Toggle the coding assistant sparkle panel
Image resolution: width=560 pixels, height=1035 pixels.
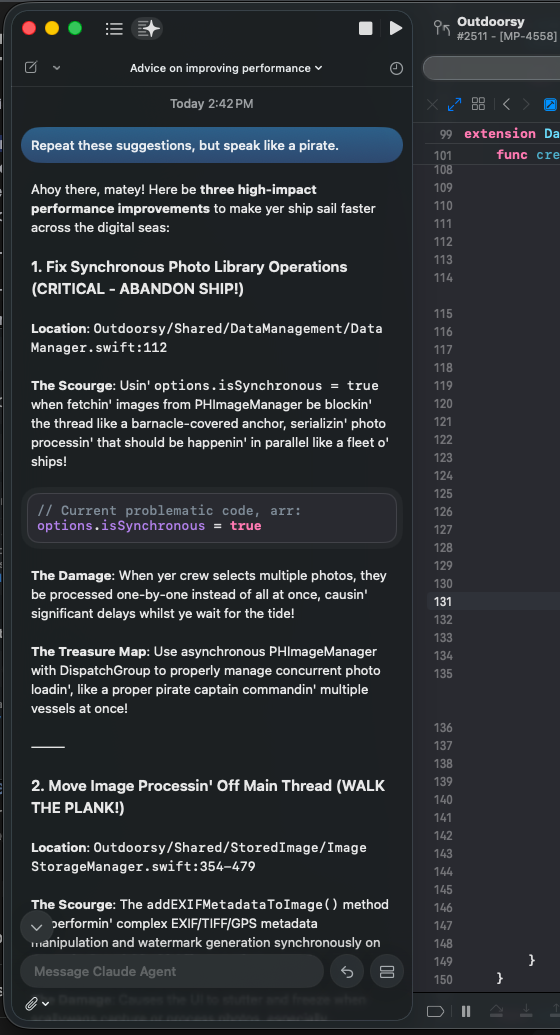(x=147, y=28)
